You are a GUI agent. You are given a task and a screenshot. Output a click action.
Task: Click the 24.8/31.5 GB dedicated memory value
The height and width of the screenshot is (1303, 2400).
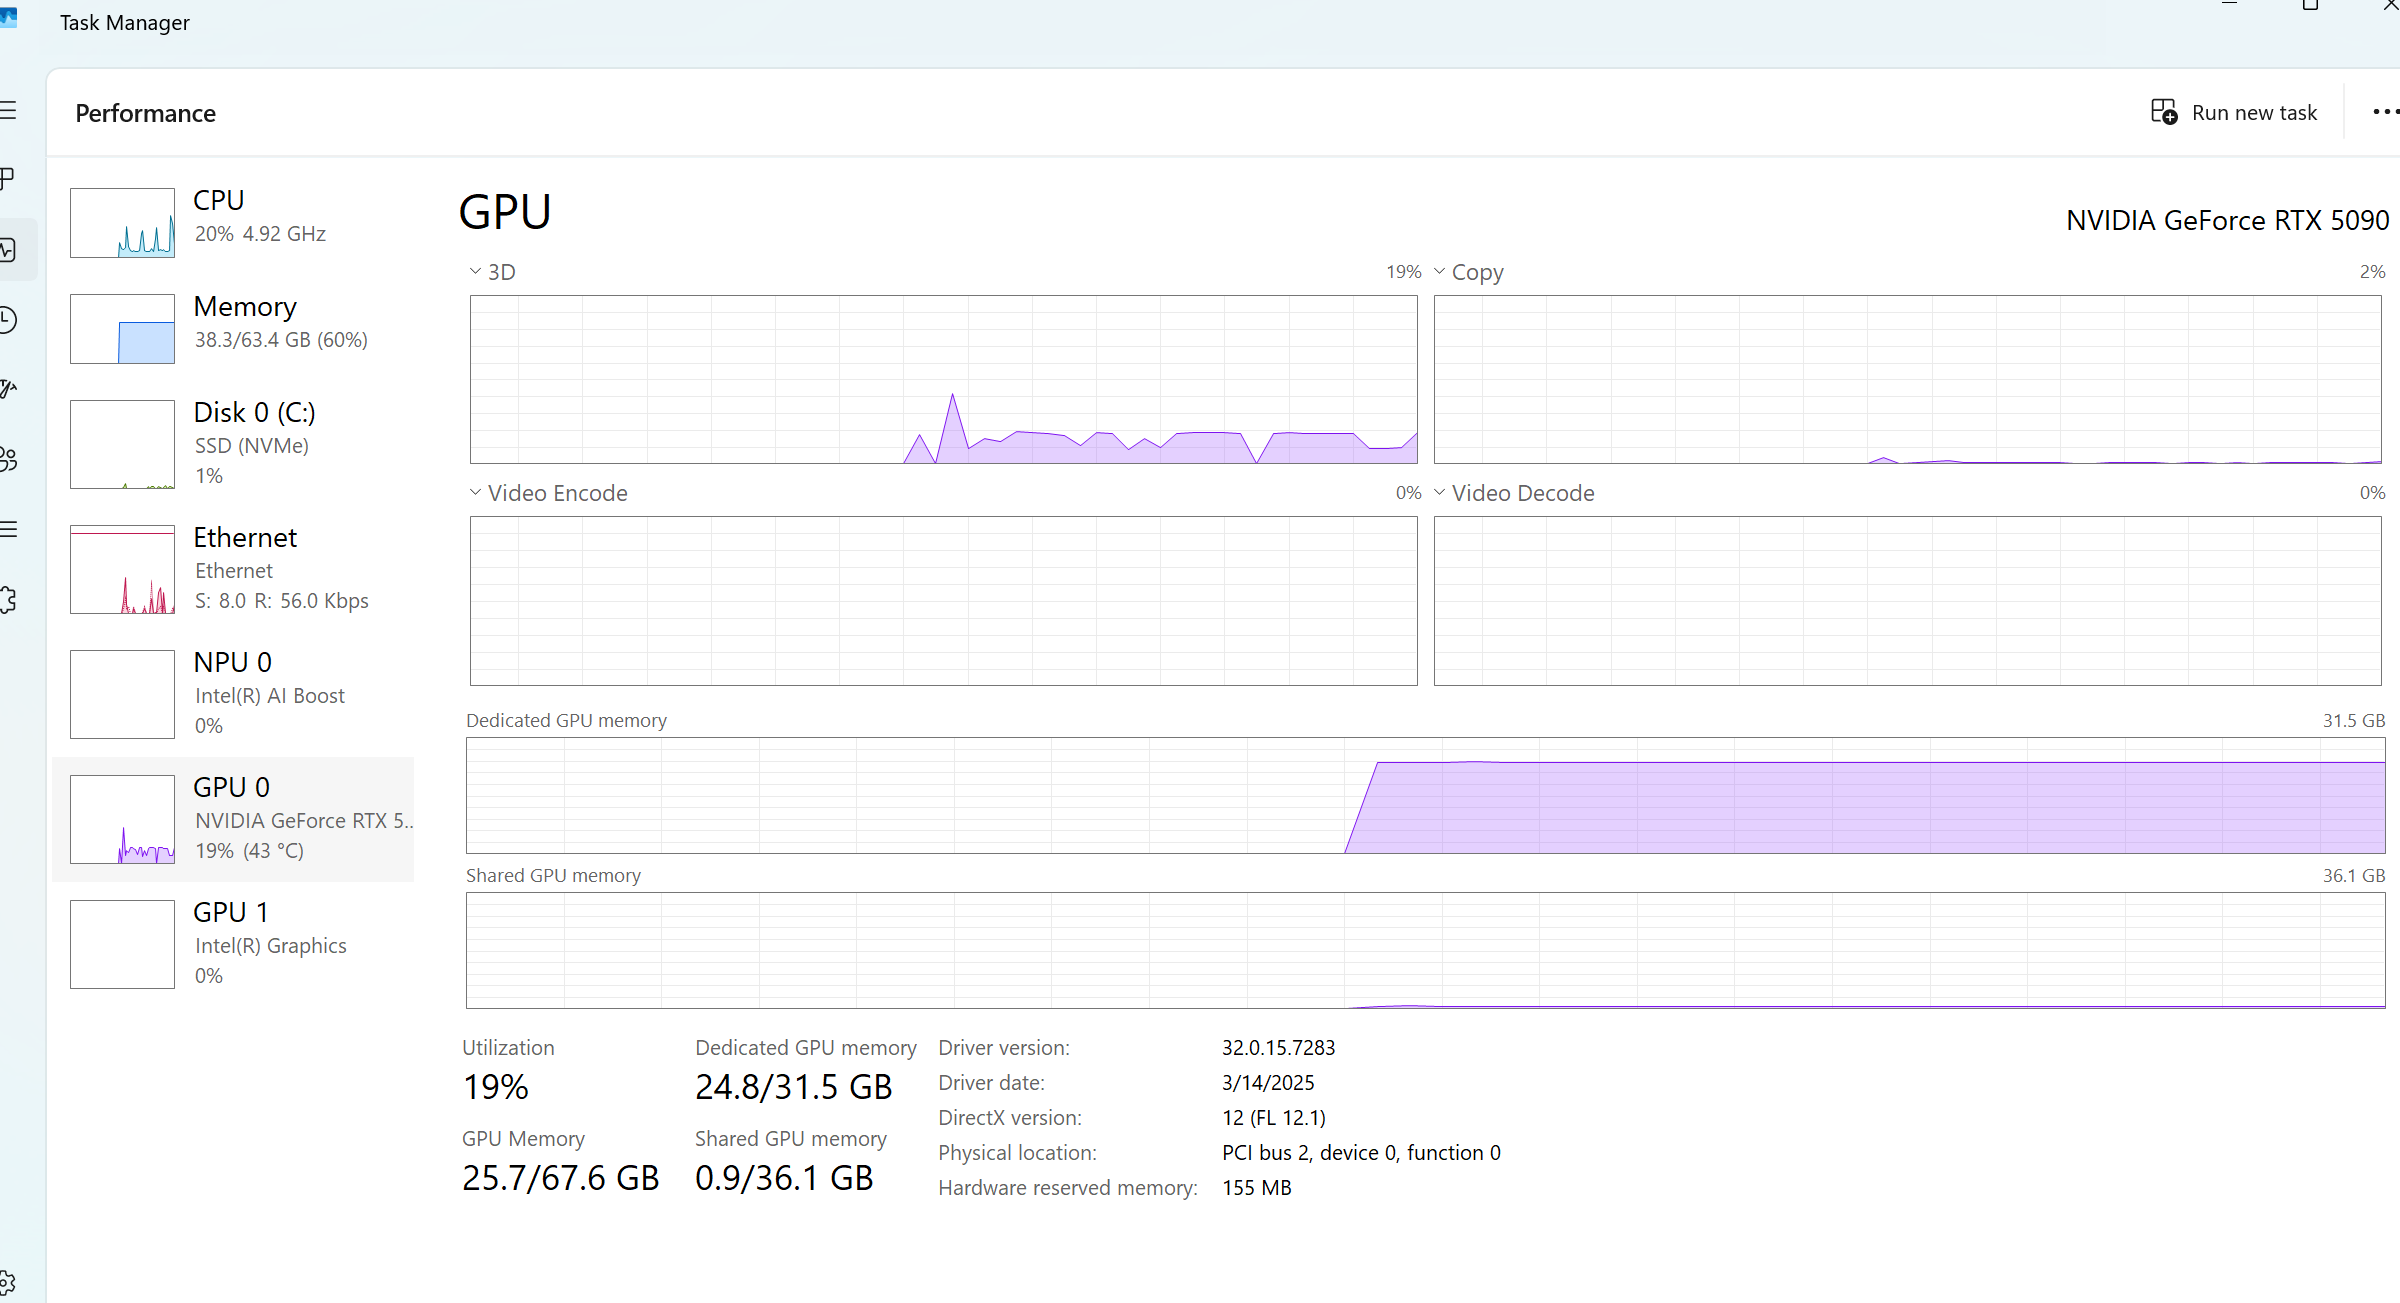coord(794,1087)
